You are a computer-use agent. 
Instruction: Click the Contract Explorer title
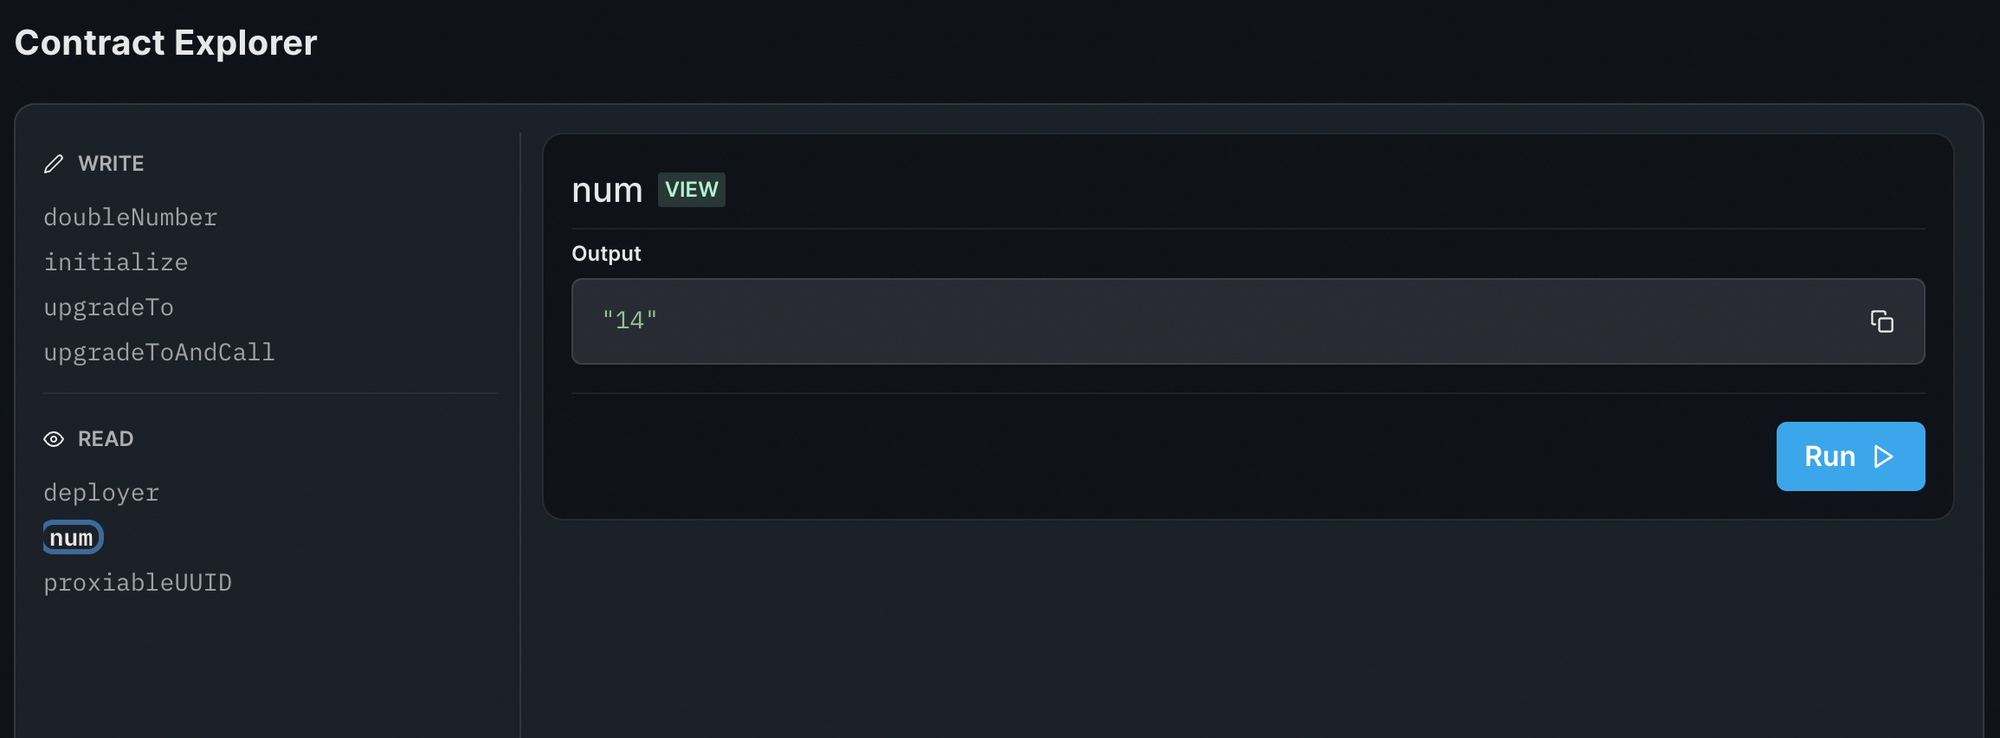coord(166,42)
